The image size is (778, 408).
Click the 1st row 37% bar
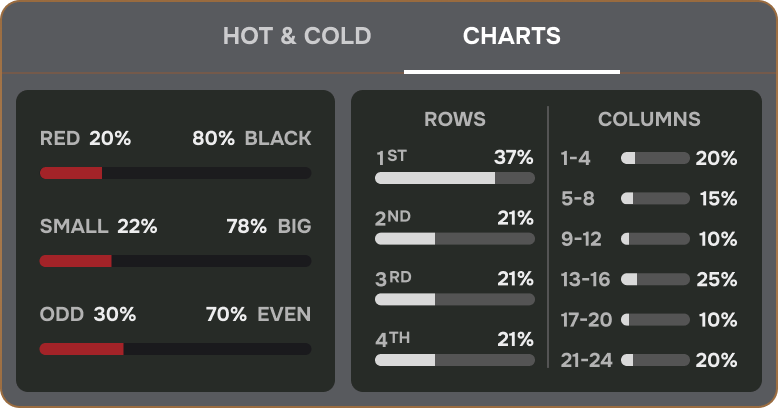click(x=455, y=178)
